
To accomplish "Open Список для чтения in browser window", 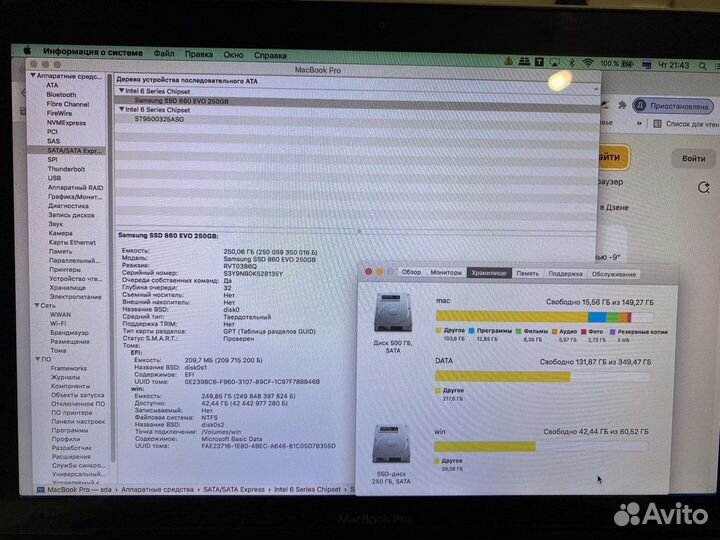I will point(686,124).
